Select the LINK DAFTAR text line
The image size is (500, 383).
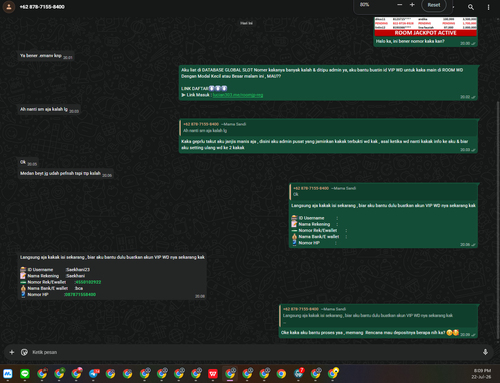tap(204, 88)
